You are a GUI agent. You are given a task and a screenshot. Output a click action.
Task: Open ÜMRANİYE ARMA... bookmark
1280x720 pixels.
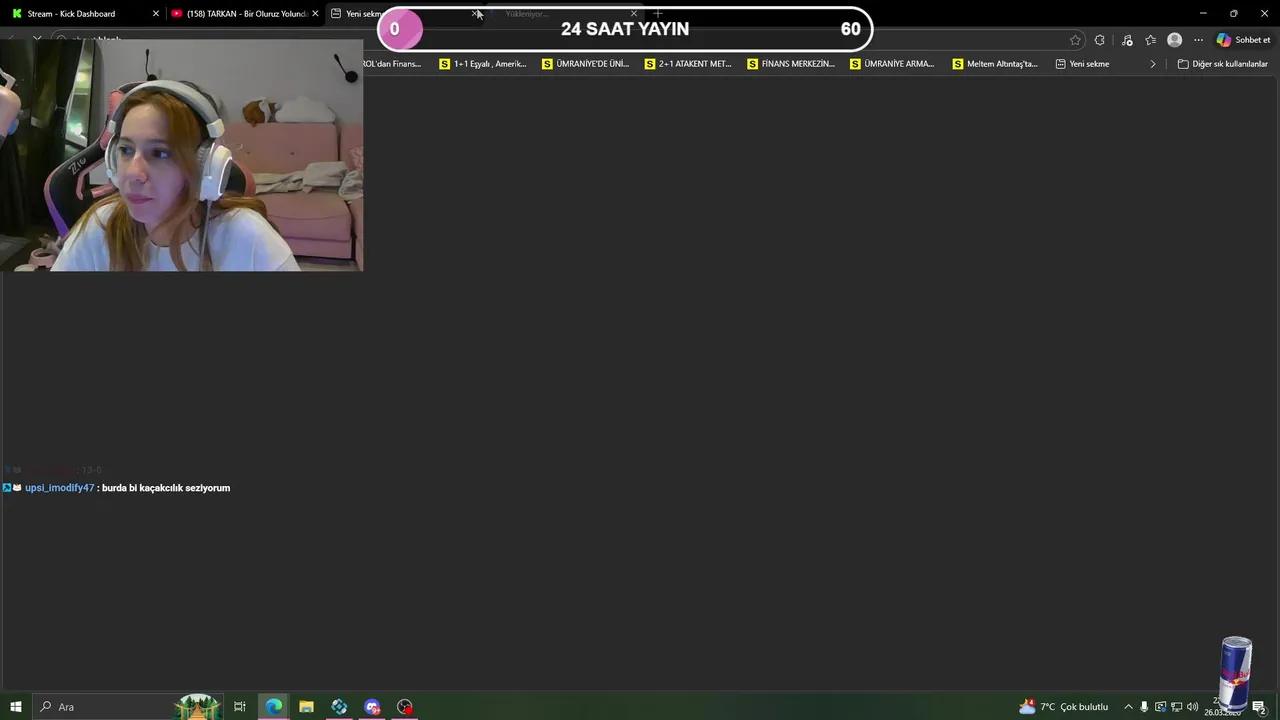pyautogui.click(x=892, y=64)
